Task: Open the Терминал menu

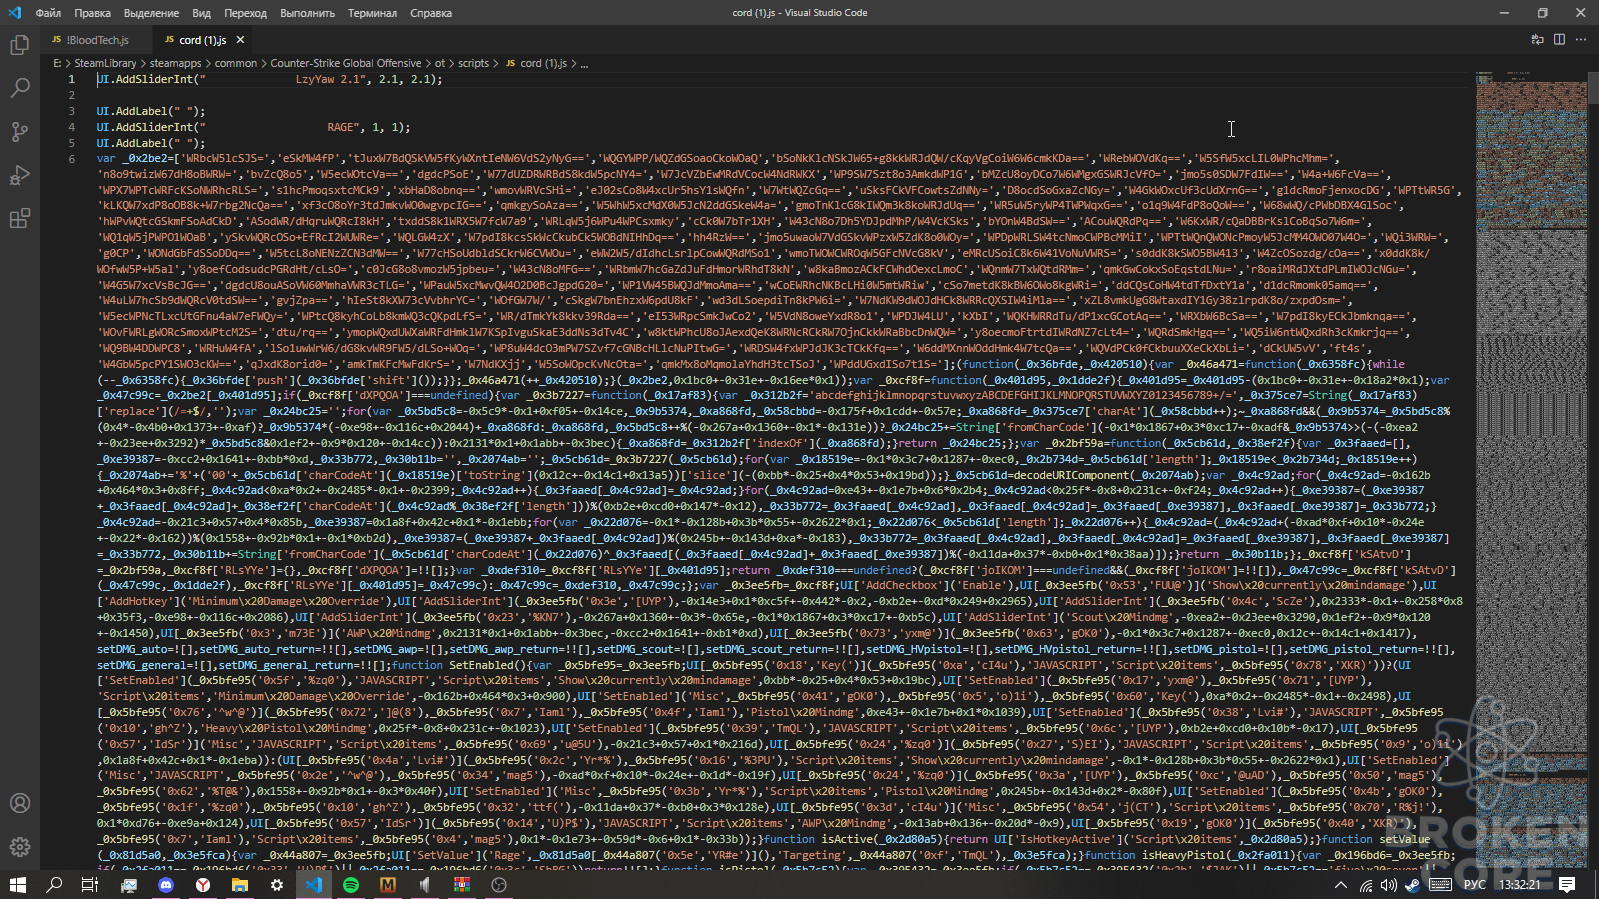Action: pos(372,13)
